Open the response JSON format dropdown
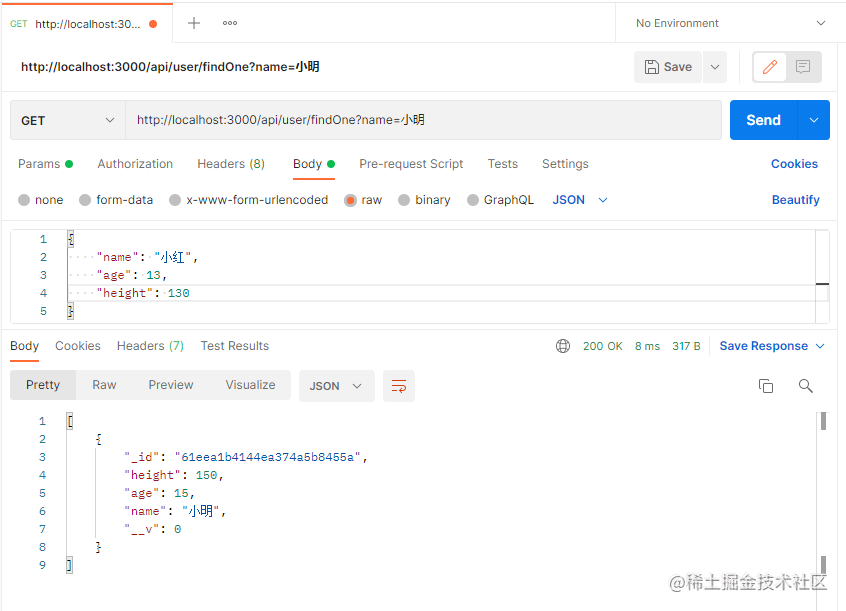 click(x=337, y=386)
